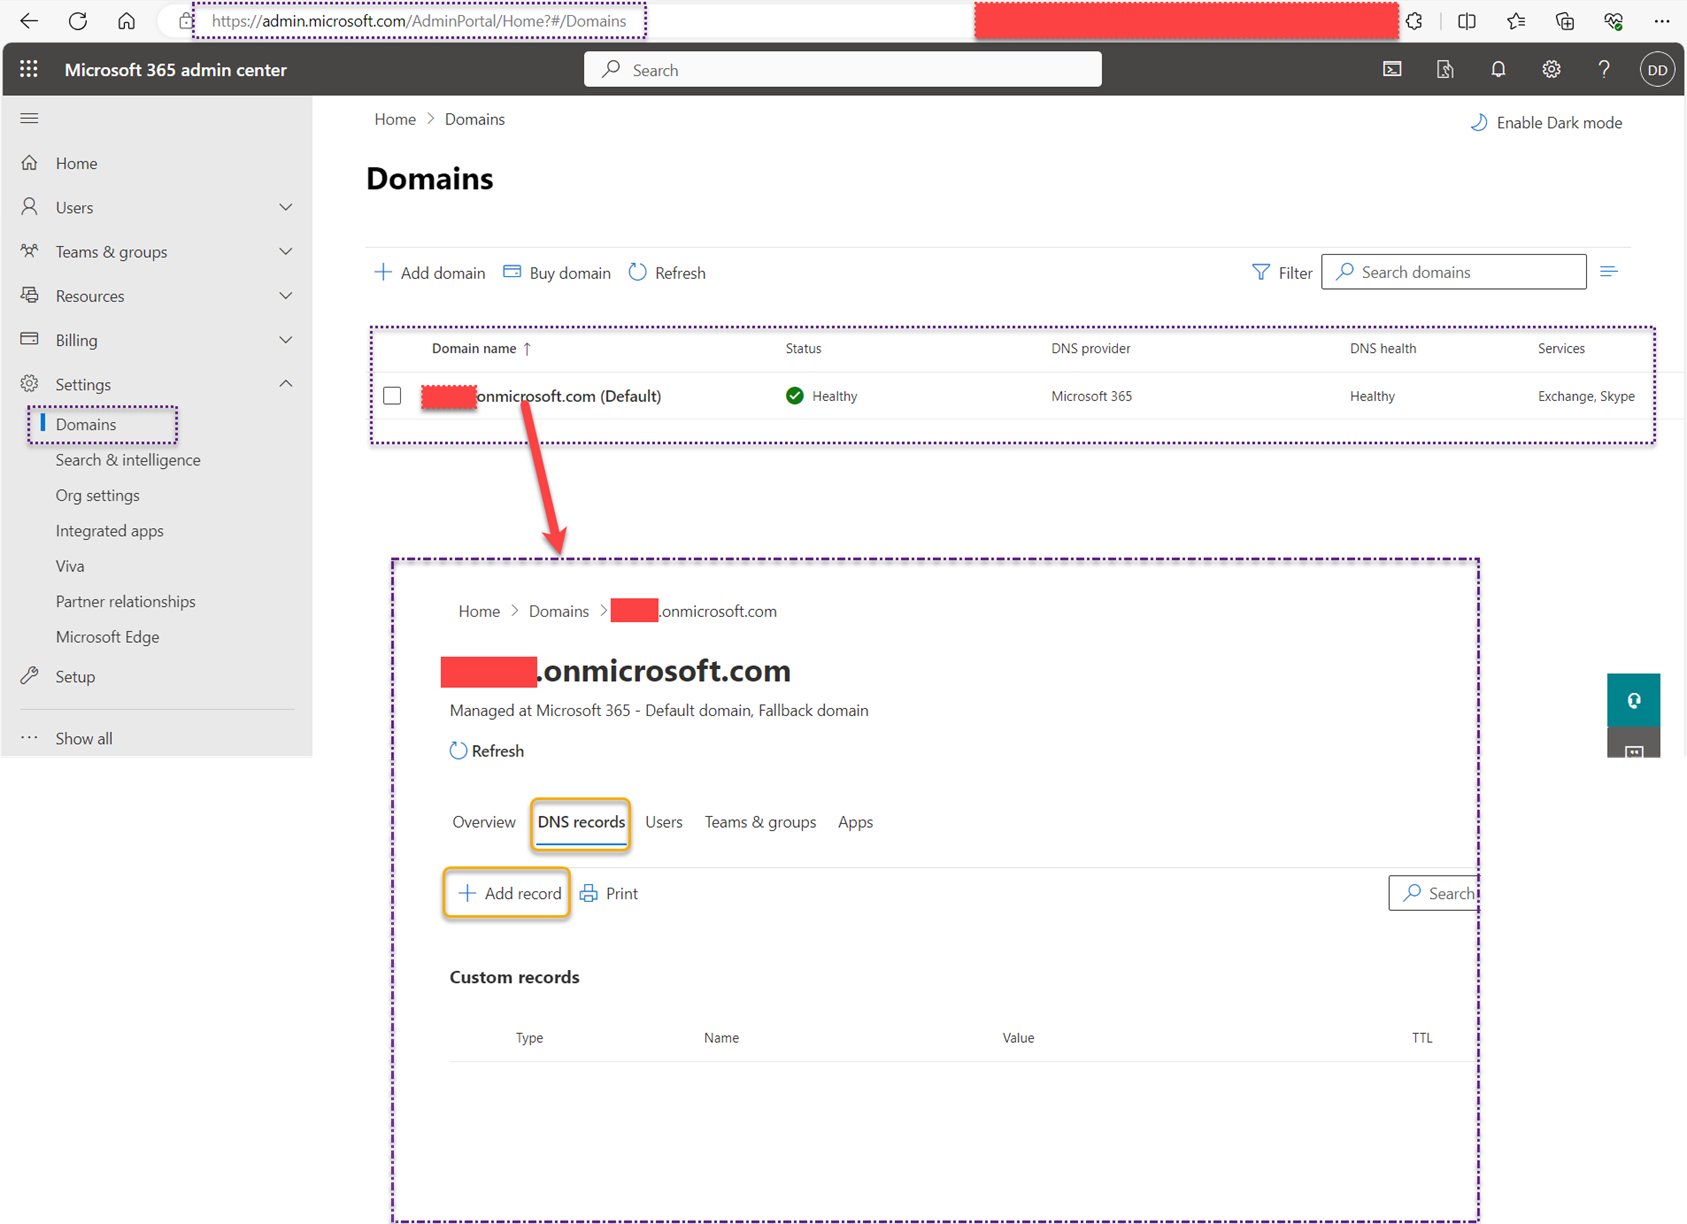1687x1224 pixels.
Task: Switch to the Overview tab
Action: click(x=484, y=822)
